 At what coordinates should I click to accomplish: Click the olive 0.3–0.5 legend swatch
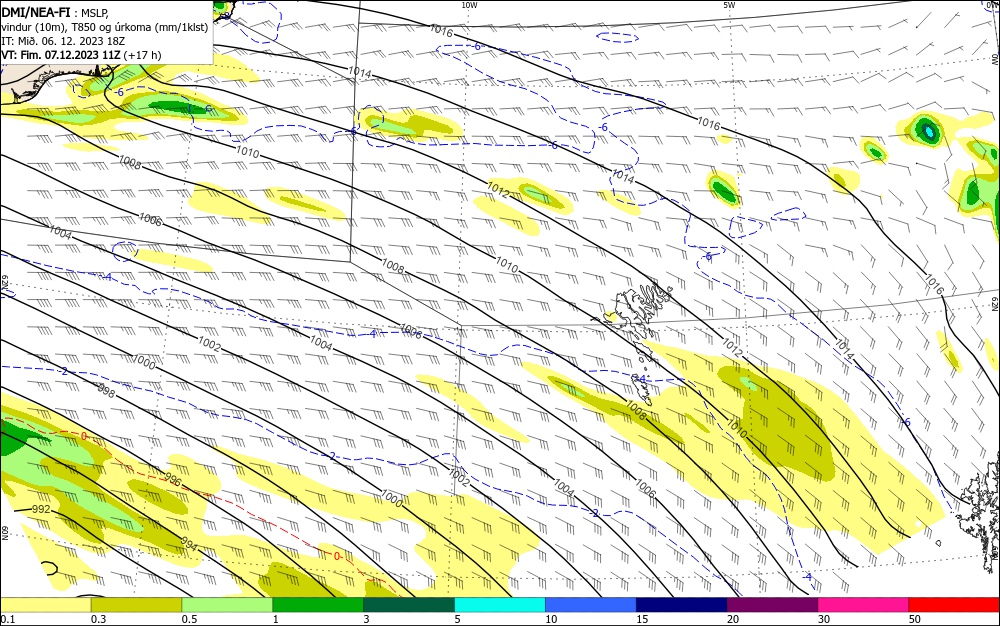coord(136,605)
